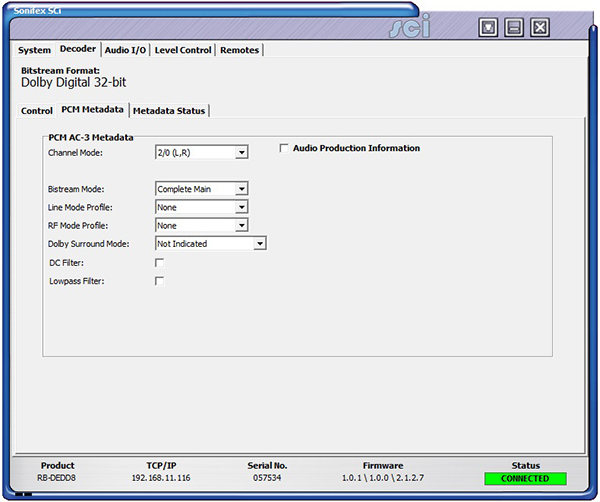600x502 pixels.
Task: Open the Metadata Status sub-tab
Action: tap(169, 111)
